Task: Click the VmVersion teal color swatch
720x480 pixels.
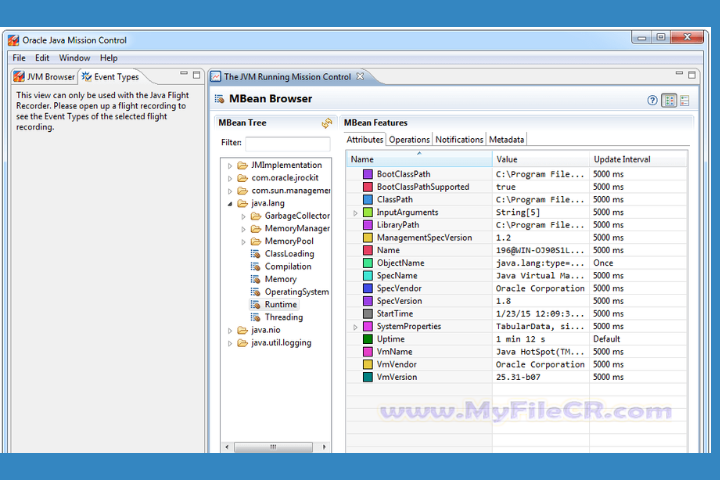Action: pyautogui.click(x=368, y=377)
